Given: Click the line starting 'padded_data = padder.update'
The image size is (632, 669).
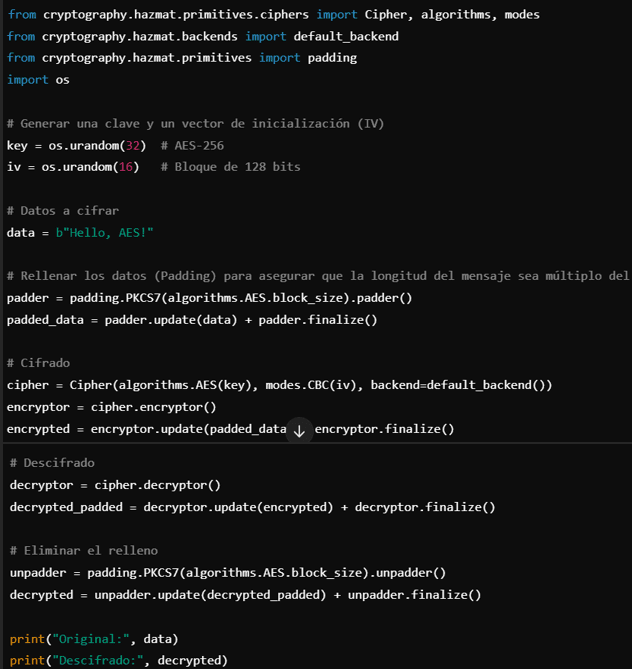Looking at the screenshot, I should [x=192, y=320].
